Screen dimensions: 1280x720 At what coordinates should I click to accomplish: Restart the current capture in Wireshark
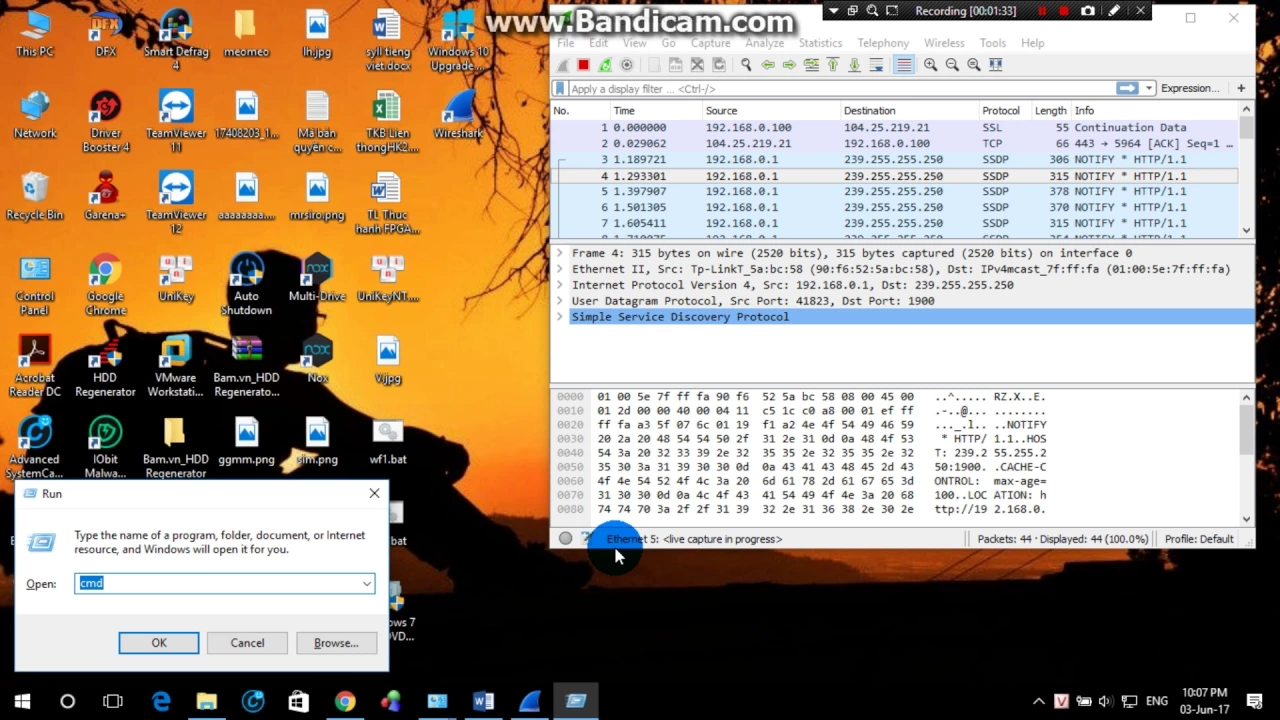click(605, 65)
